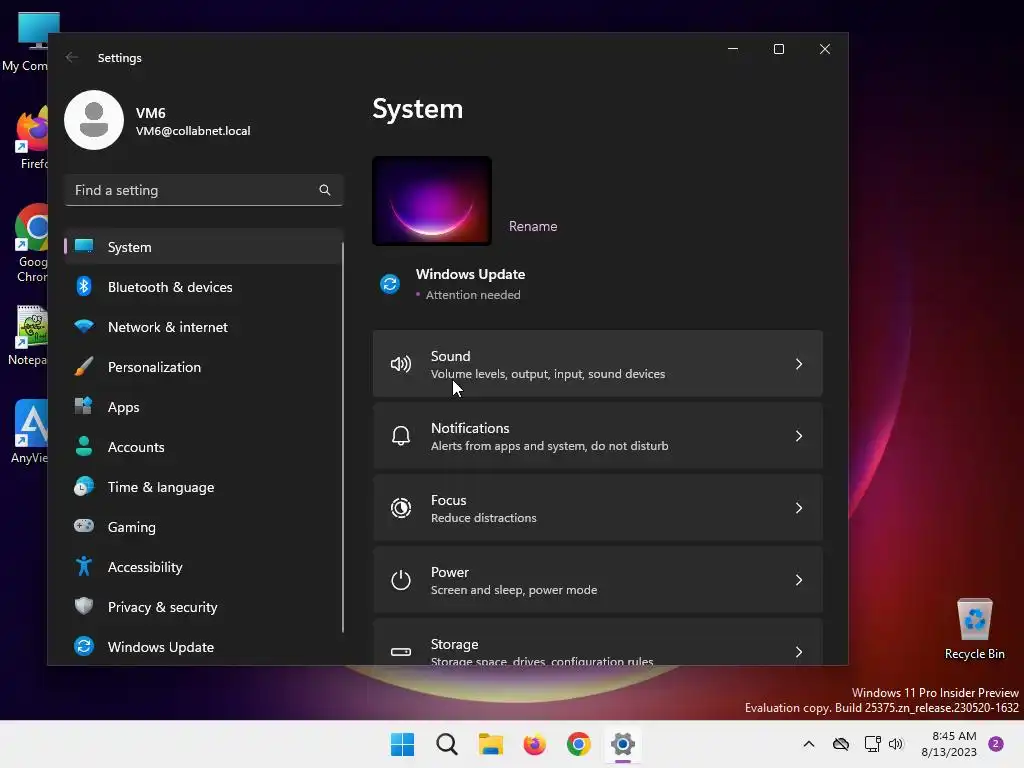Click the volume icon in system tray
The height and width of the screenshot is (768, 1024).
point(896,744)
